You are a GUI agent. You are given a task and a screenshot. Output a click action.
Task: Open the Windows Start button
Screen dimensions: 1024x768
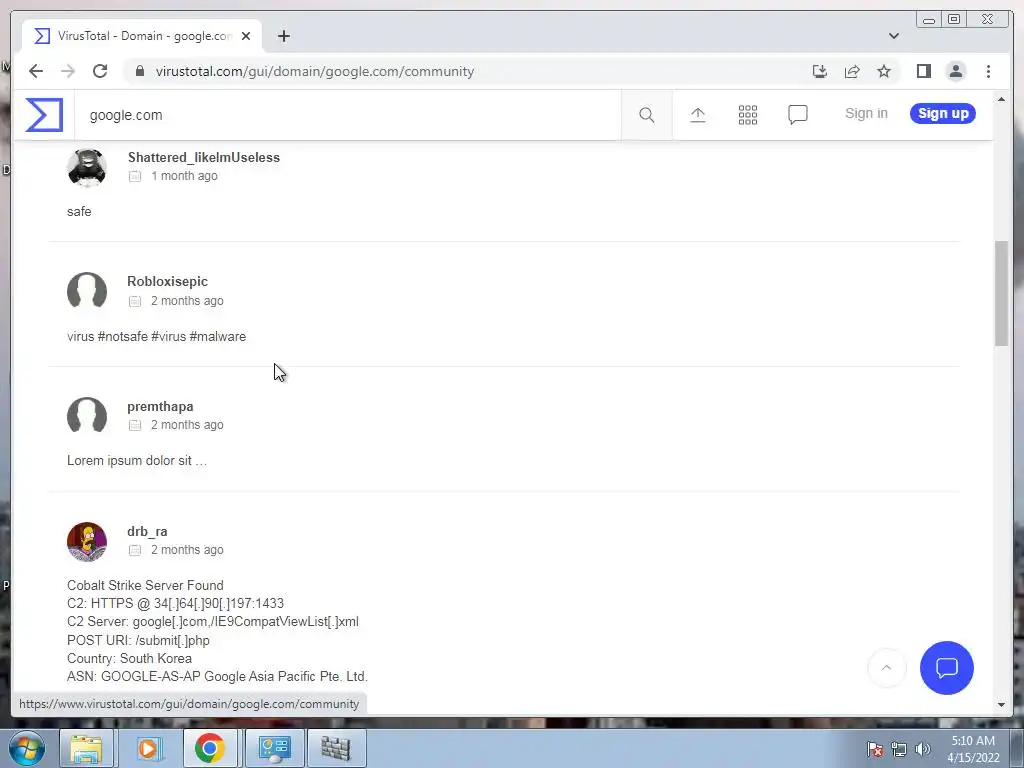27,748
